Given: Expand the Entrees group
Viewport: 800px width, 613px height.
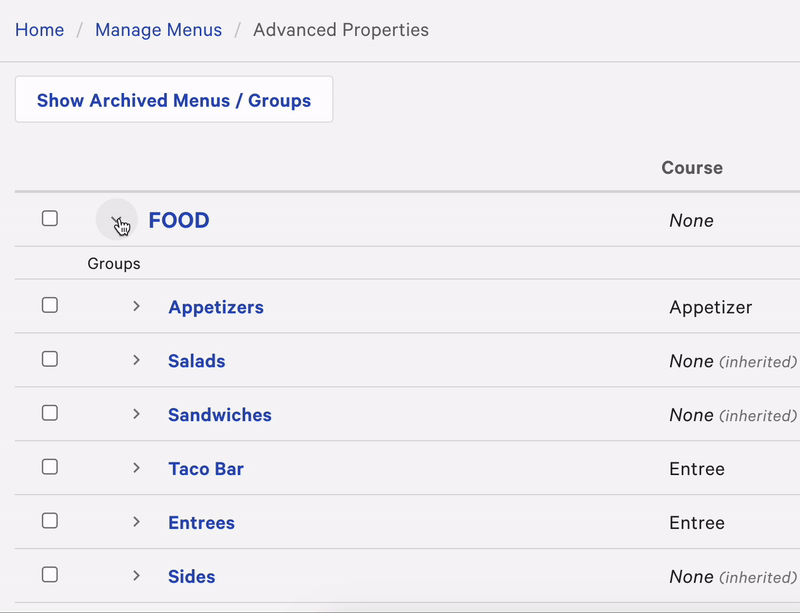Looking at the screenshot, I should click(137, 522).
